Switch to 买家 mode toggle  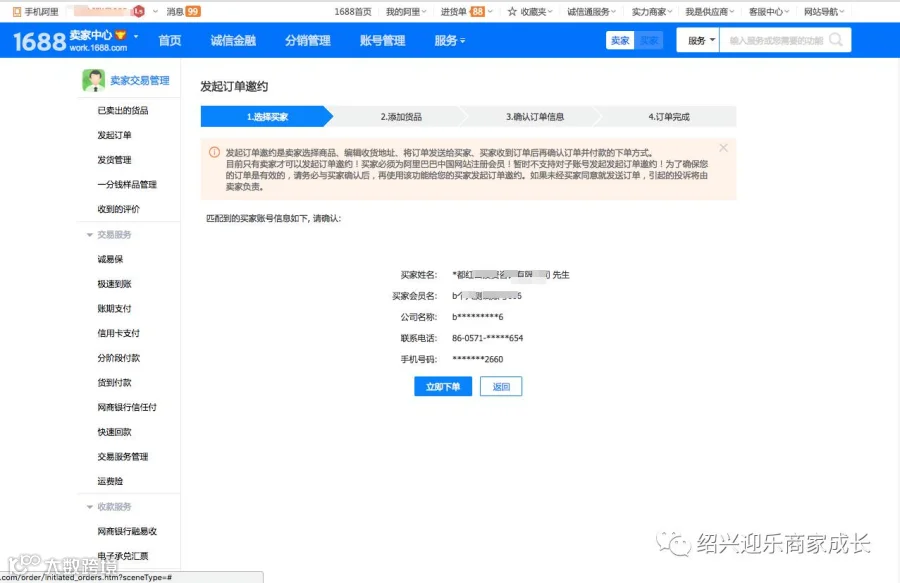pos(649,40)
